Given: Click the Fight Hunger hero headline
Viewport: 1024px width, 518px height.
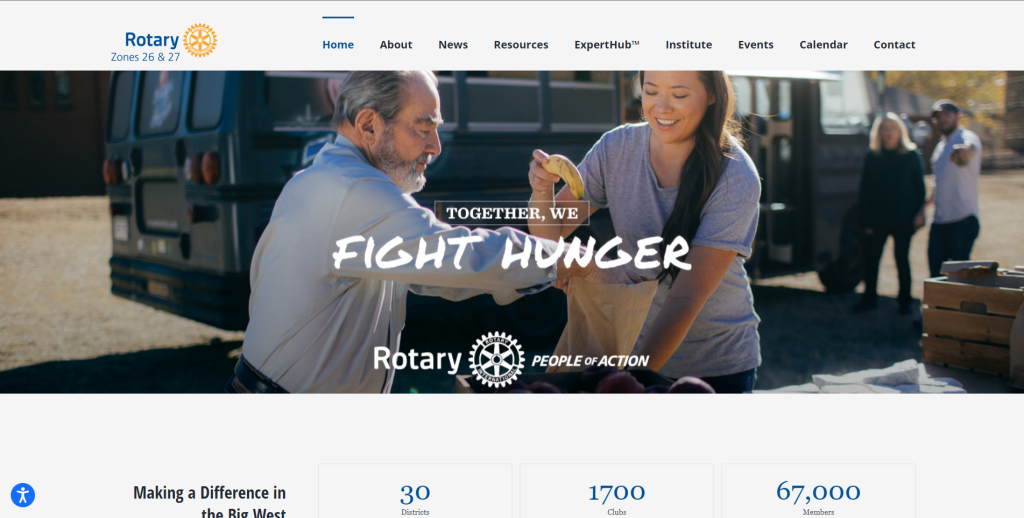Looking at the screenshot, I should [x=511, y=252].
